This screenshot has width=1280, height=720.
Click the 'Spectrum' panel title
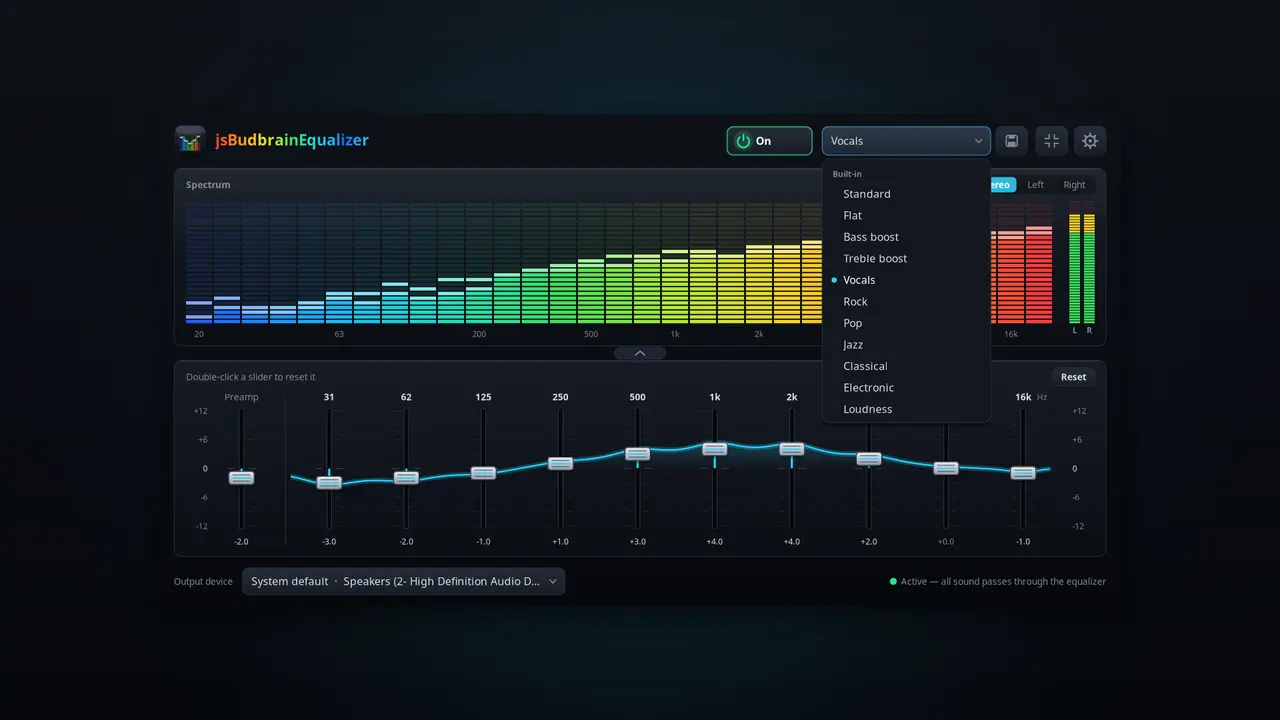coord(208,185)
